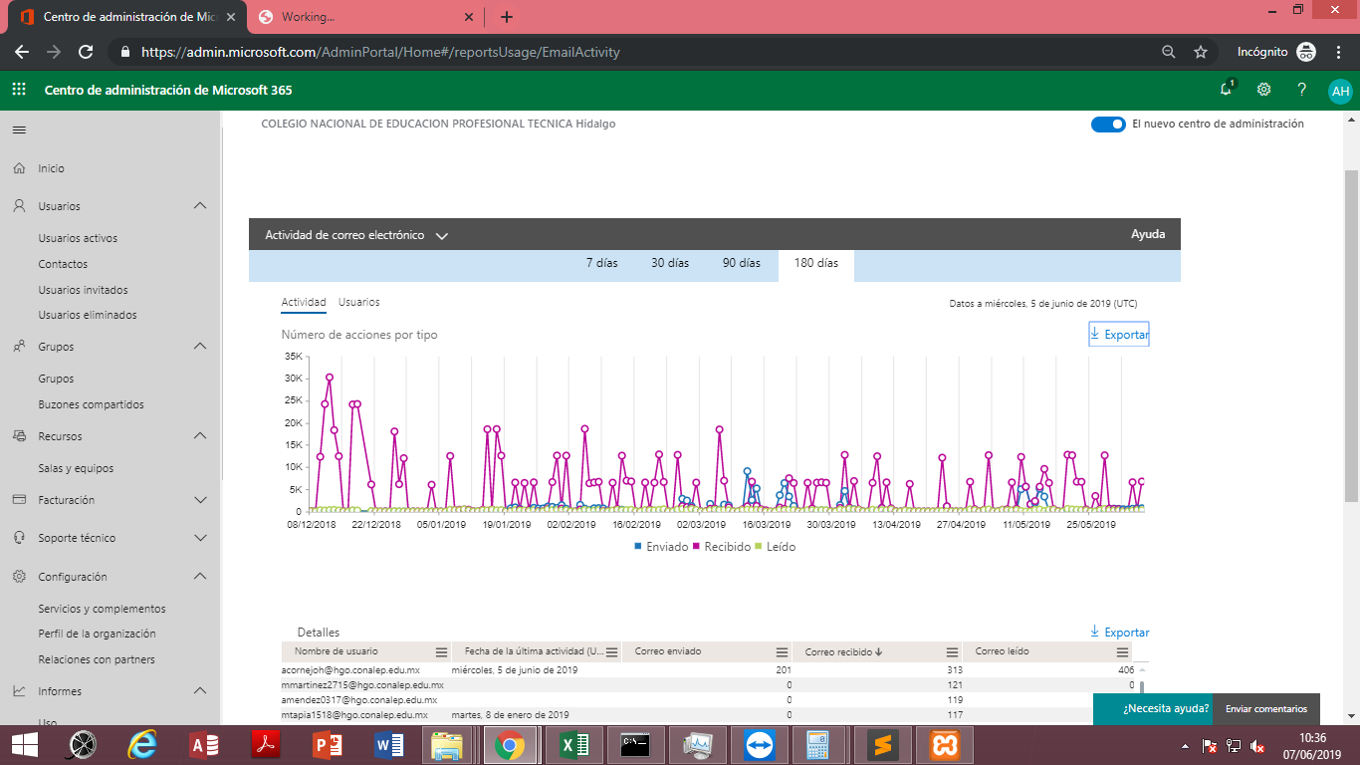Open Chrome's three-dot menu
The height and width of the screenshot is (765, 1360).
click(x=1339, y=52)
